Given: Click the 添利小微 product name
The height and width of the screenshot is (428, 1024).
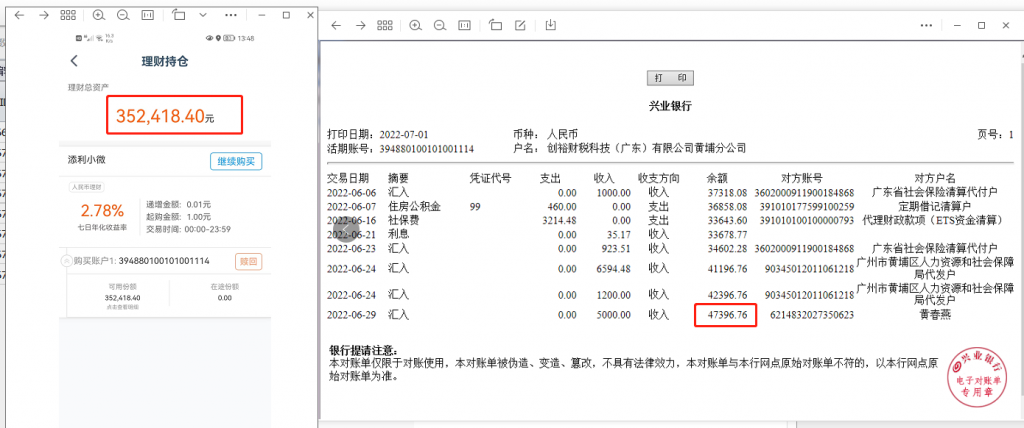Looking at the screenshot, I should [87, 159].
